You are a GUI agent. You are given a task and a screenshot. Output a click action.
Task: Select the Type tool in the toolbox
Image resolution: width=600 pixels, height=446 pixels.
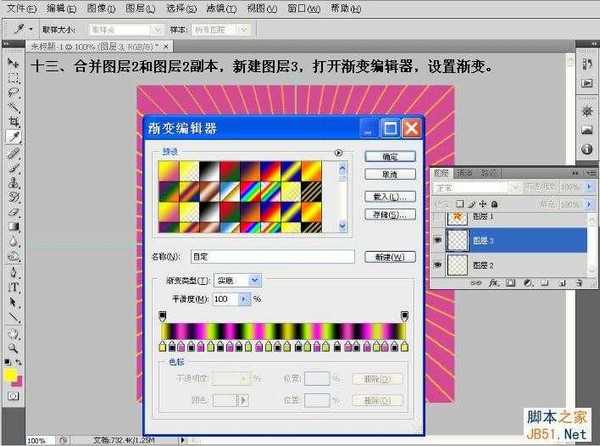[x=14, y=288]
